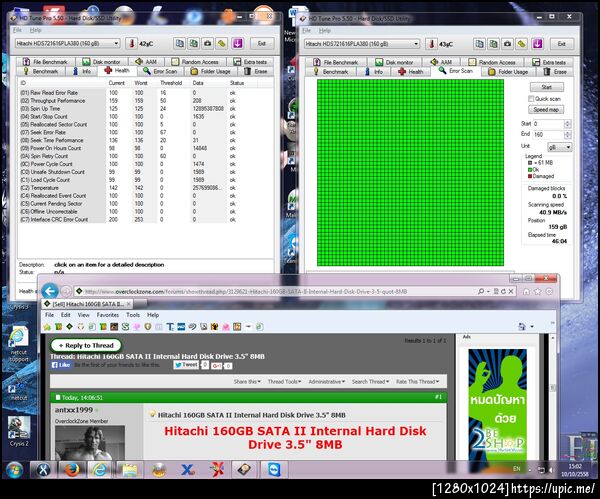
Task: Click Exit button in right HD Tune window
Action: pyautogui.click(x=561, y=44)
